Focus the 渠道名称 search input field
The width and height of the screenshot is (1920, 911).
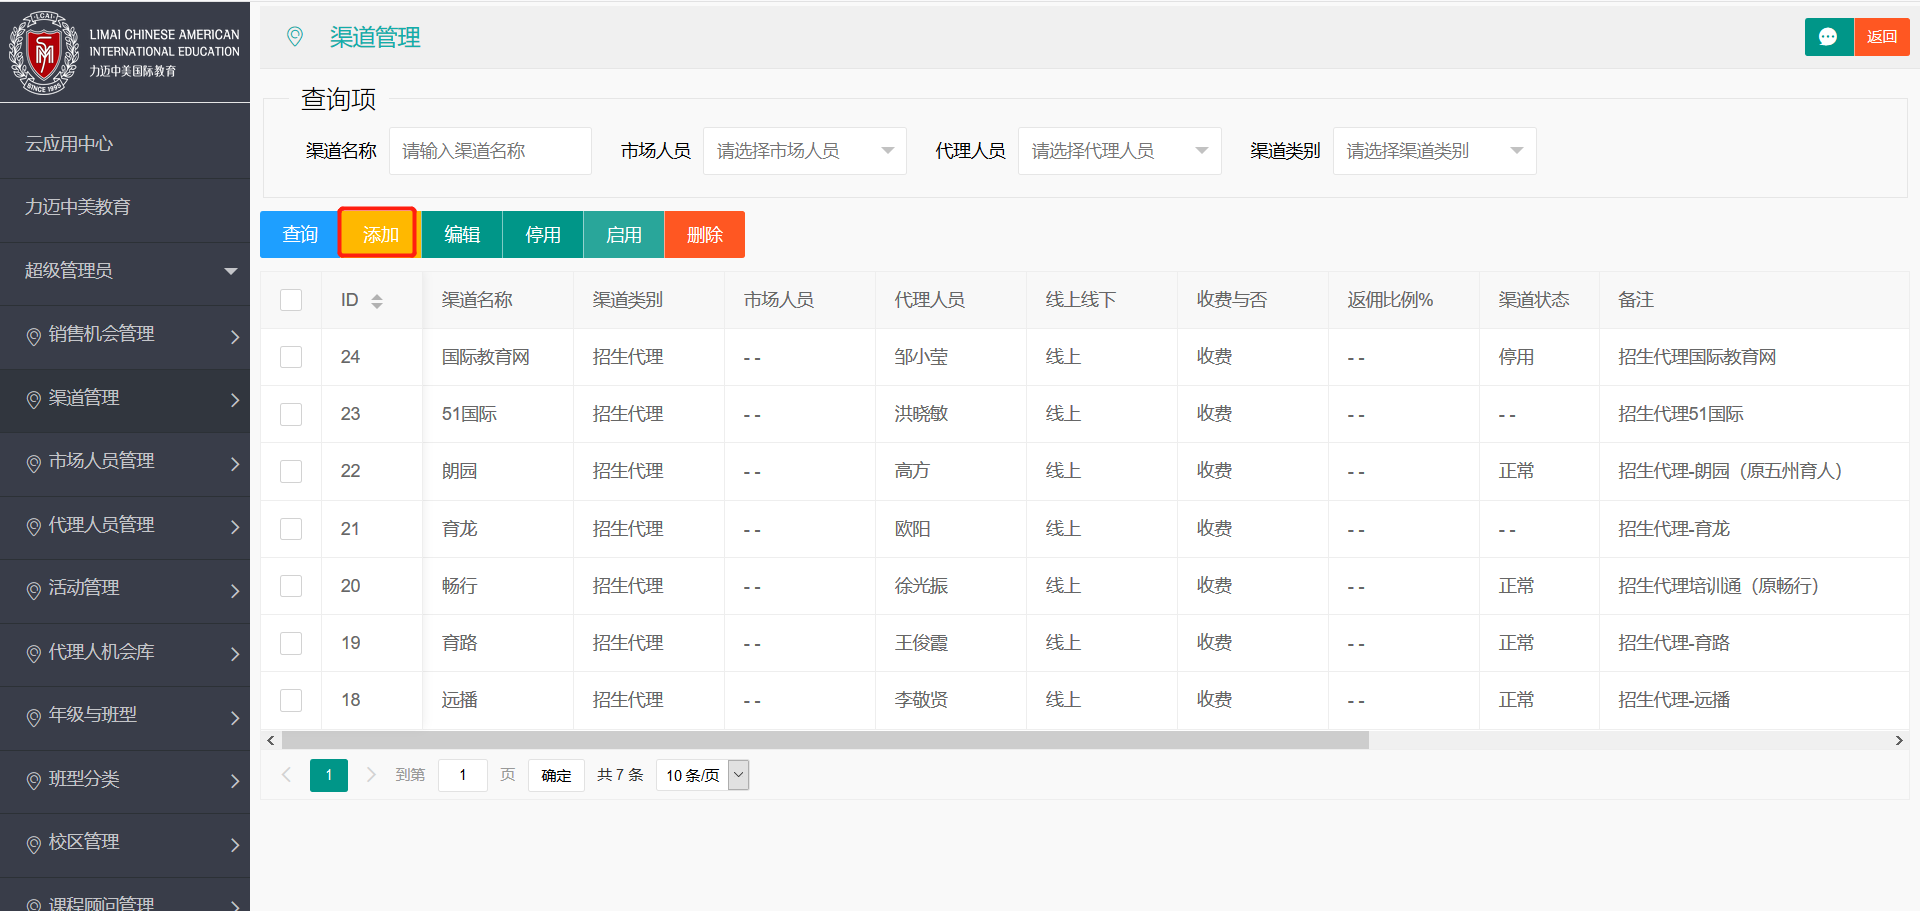(490, 151)
